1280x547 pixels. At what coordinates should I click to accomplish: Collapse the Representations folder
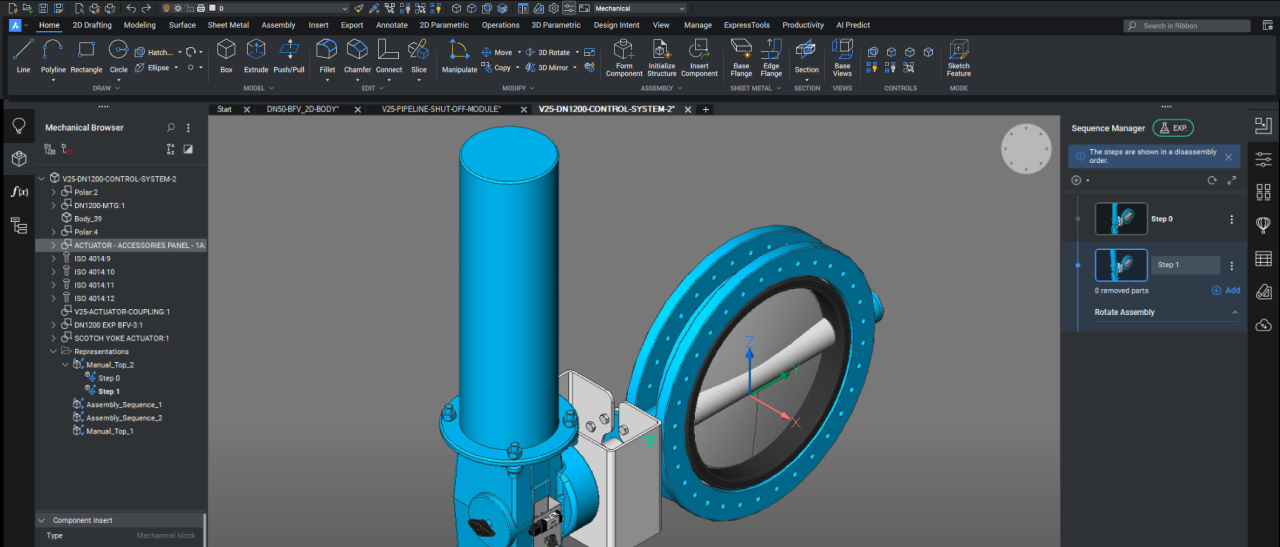[x=54, y=352]
